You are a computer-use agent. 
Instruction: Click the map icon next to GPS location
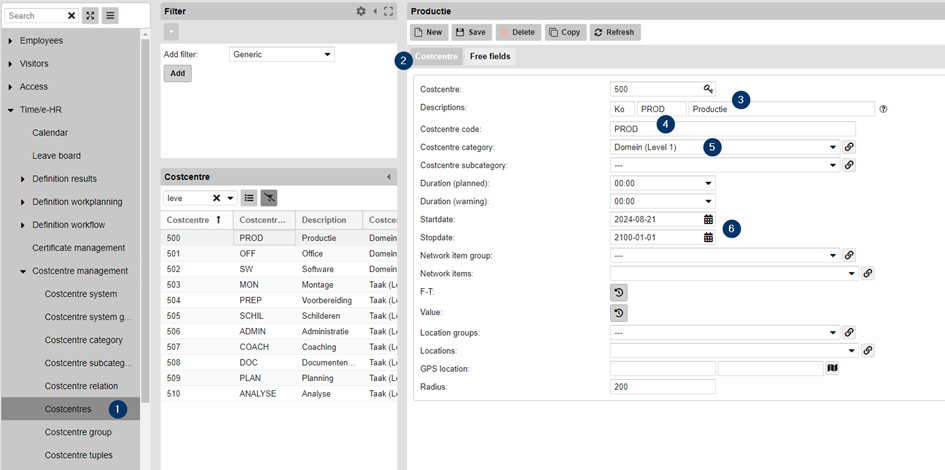[x=832, y=369]
